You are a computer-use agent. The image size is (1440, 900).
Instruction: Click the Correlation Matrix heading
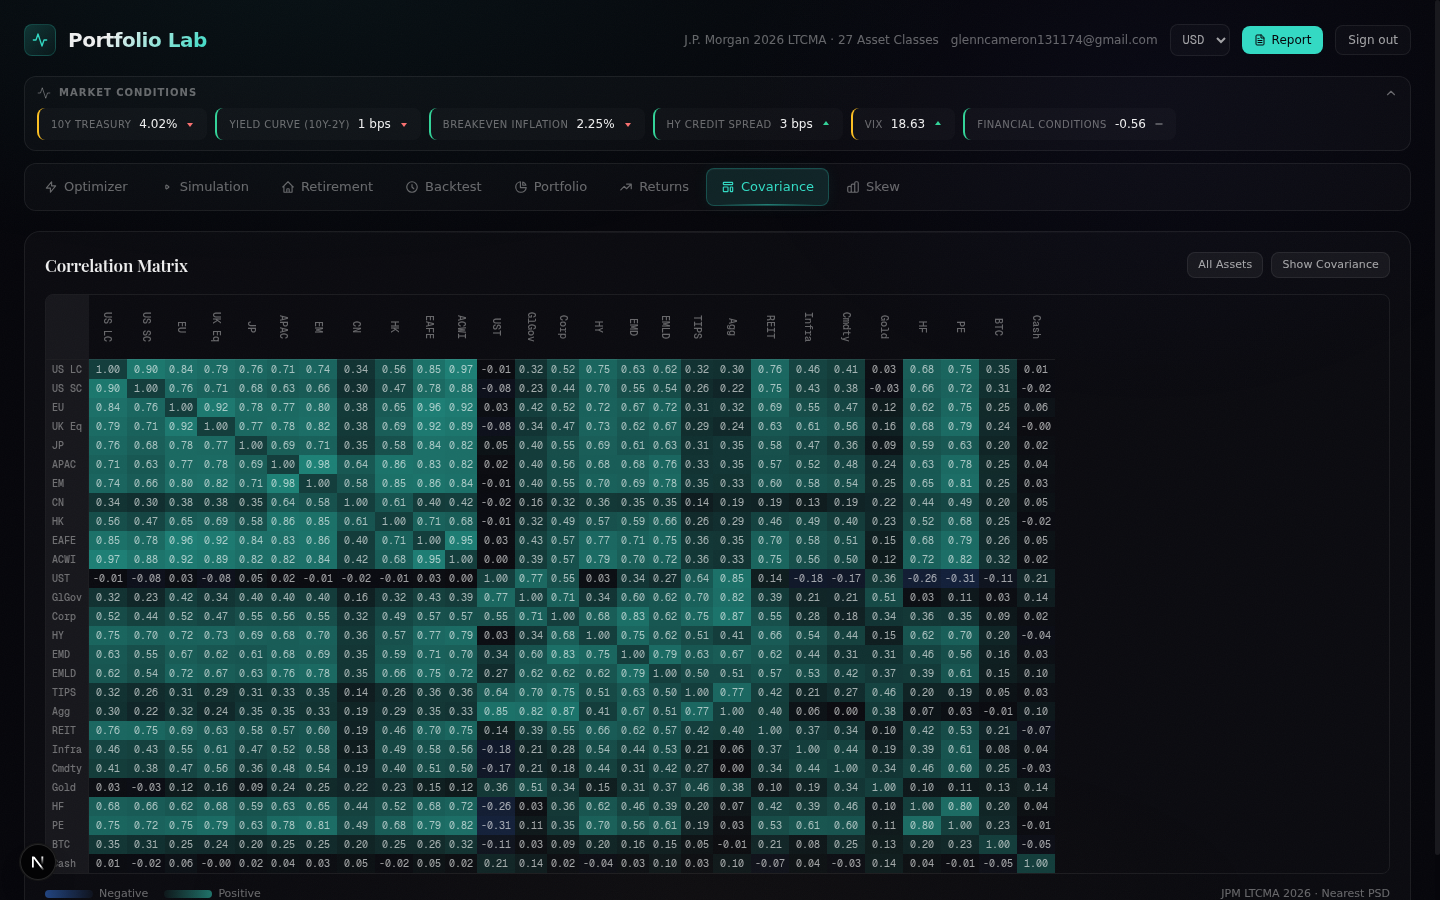[x=116, y=266]
